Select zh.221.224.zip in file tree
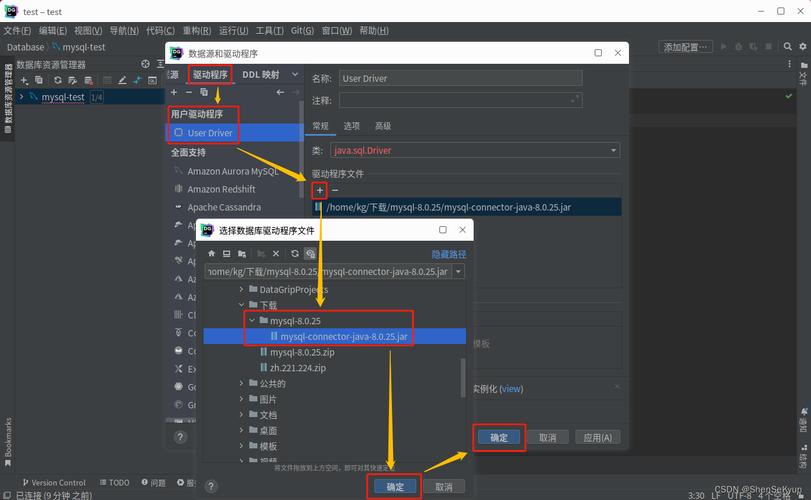 tap(298, 368)
